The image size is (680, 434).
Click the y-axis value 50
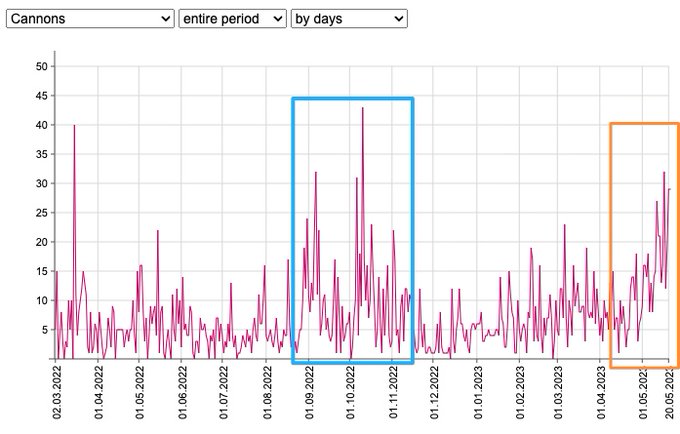42,66
